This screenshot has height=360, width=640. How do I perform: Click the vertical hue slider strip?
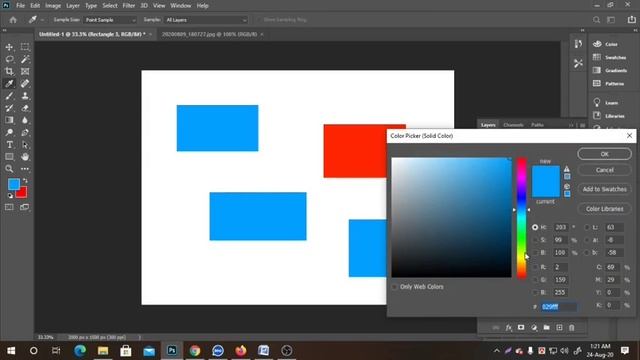(522, 218)
